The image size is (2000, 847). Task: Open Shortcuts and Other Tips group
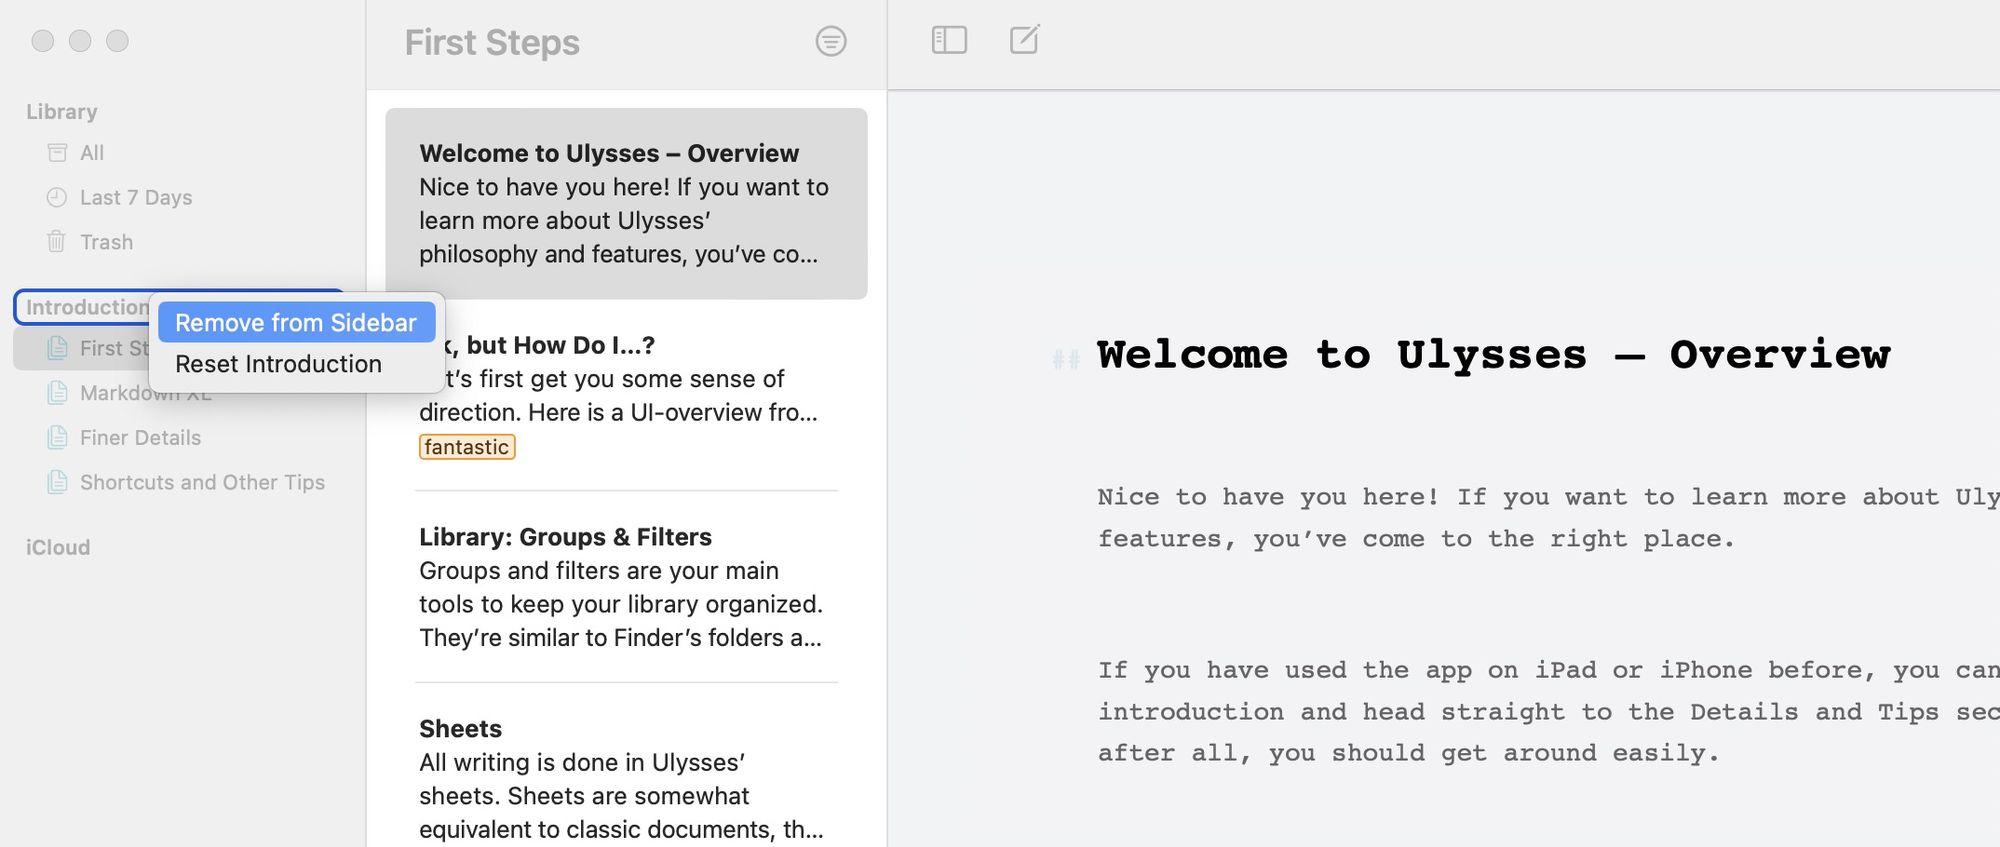202,483
